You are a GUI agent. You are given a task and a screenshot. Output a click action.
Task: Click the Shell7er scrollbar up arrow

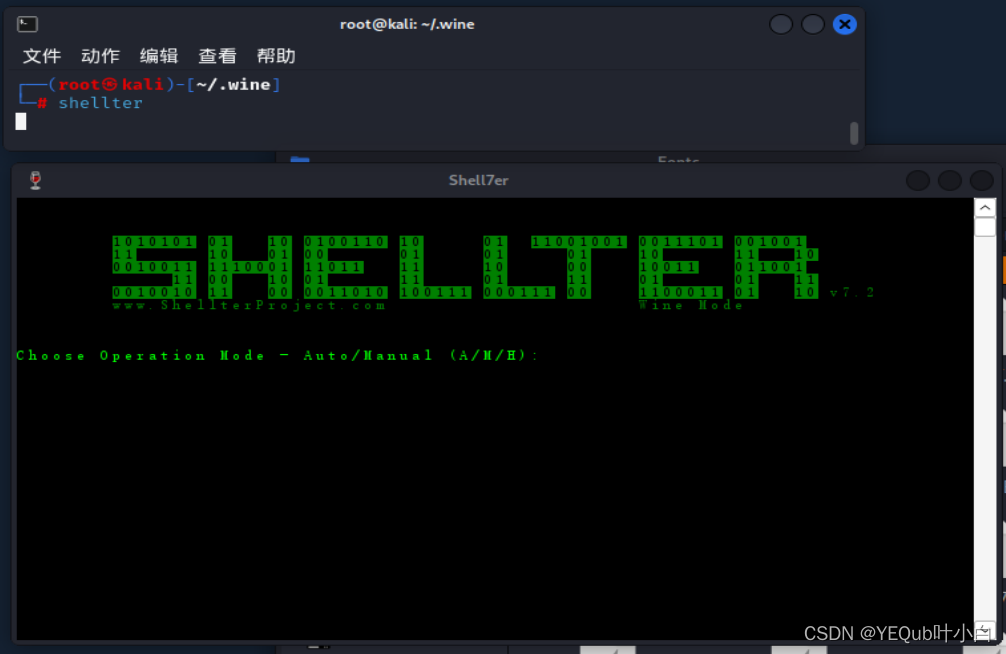coord(985,207)
